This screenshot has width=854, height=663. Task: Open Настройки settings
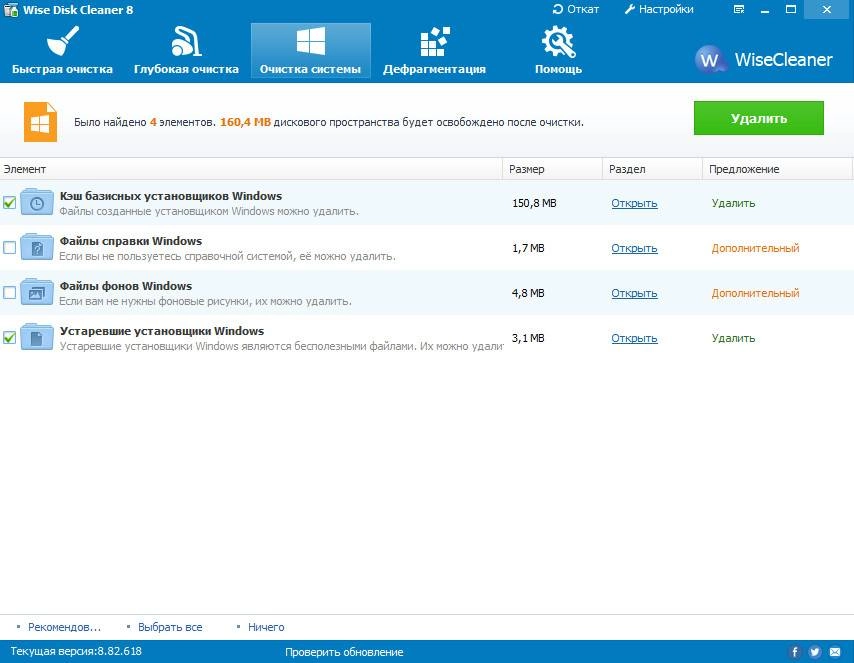(659, 9)
